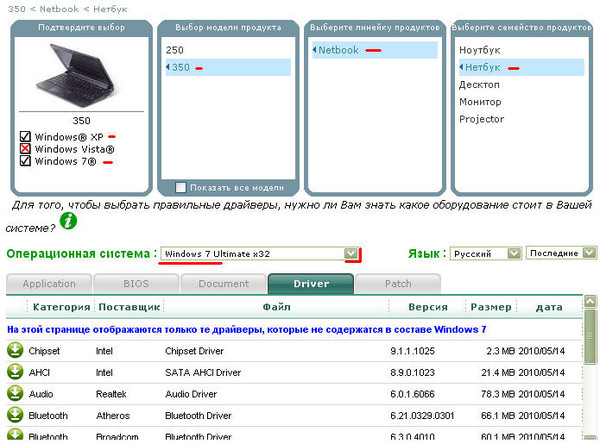Click version 6.0.1.6066 cell

pos(412,394)
